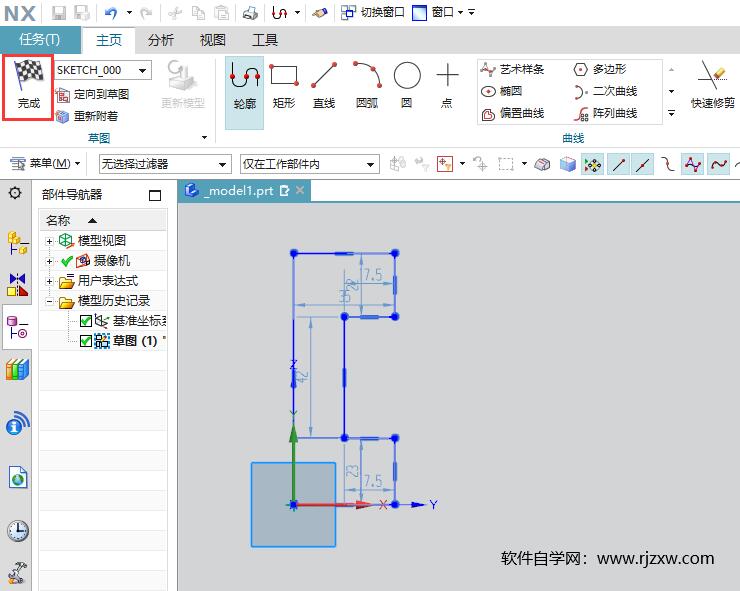Viewport: 740px width, 591px height.
Task: Open the curve gallery more arrow
Action: (672, 113)
